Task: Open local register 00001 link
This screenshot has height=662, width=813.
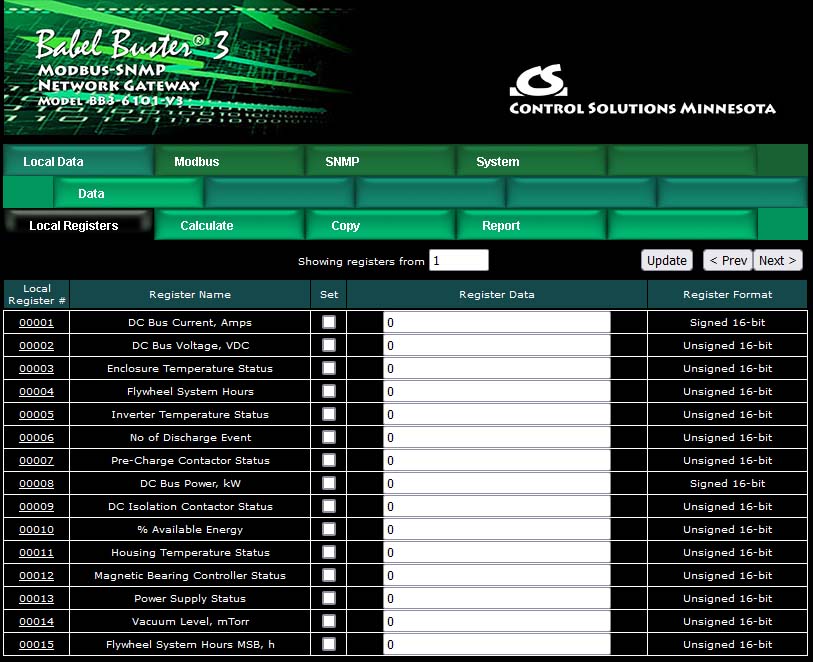Action: [36, 323]
